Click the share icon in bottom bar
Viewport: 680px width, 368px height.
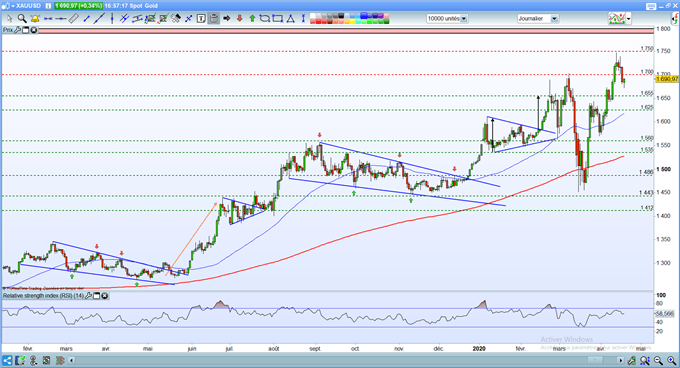7,360
